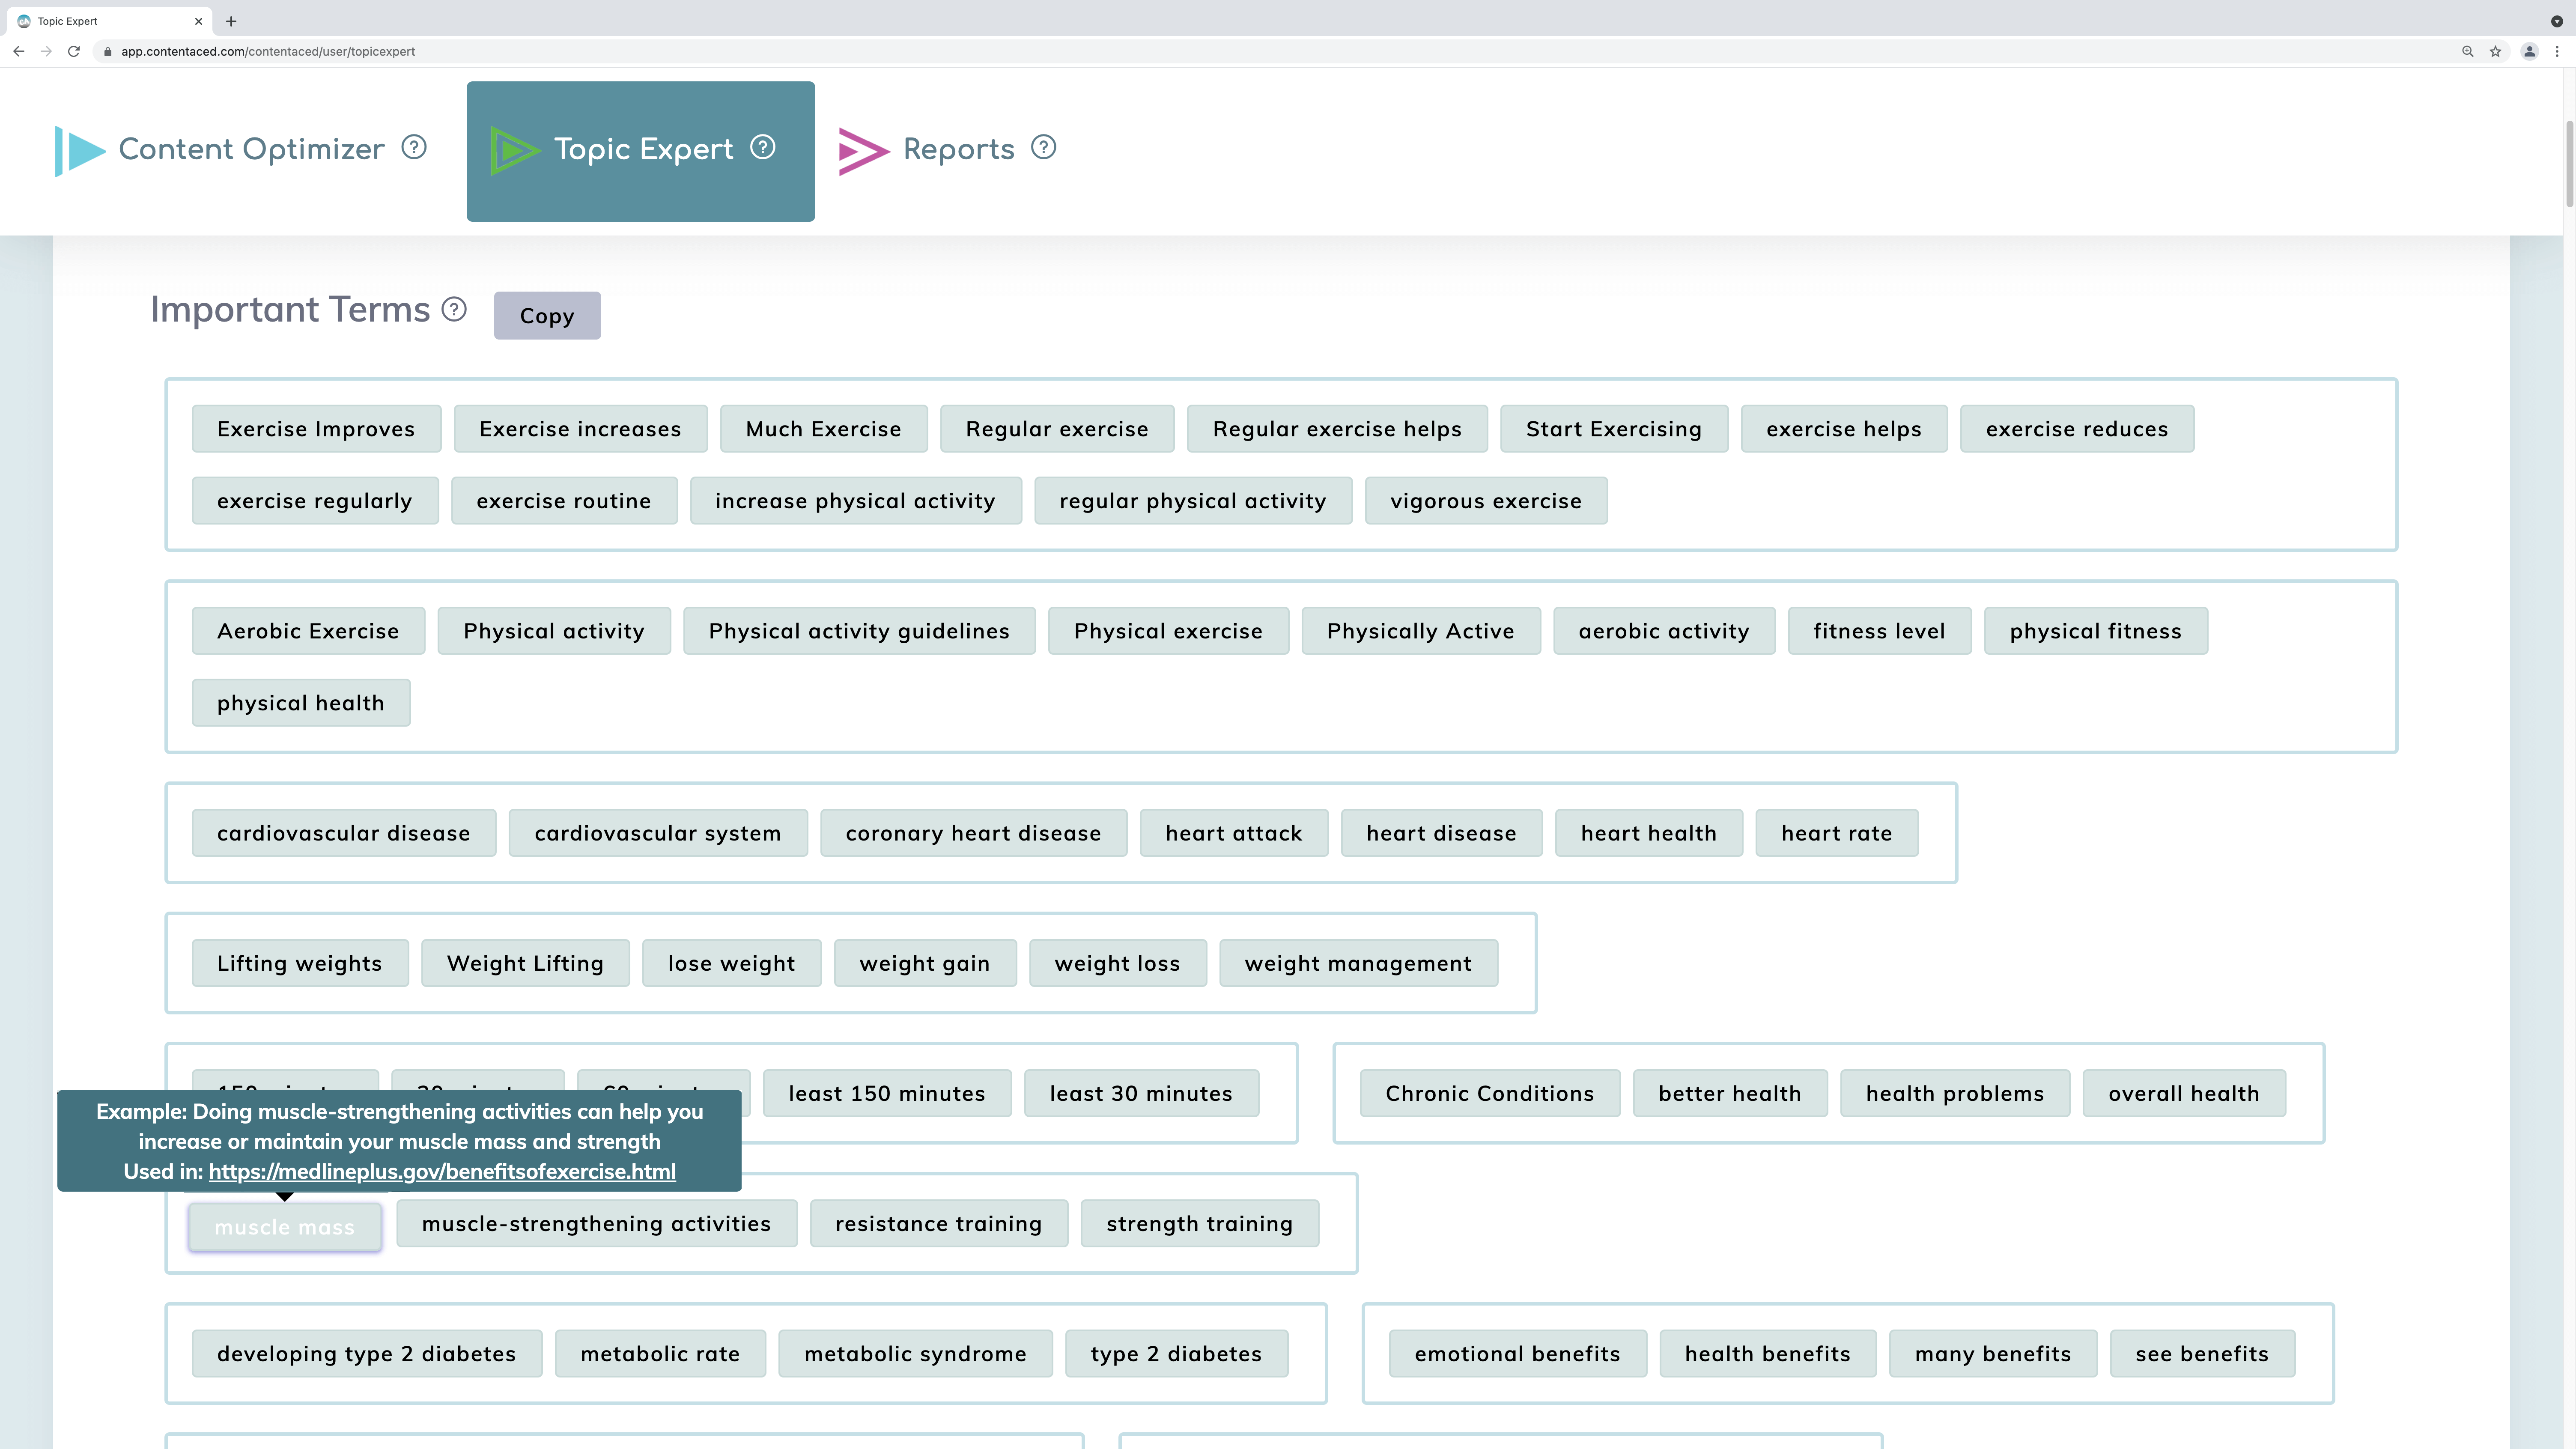Click the Copy button beside Important Terms
2576x1449 pixels.
click(x=547, y=316)
